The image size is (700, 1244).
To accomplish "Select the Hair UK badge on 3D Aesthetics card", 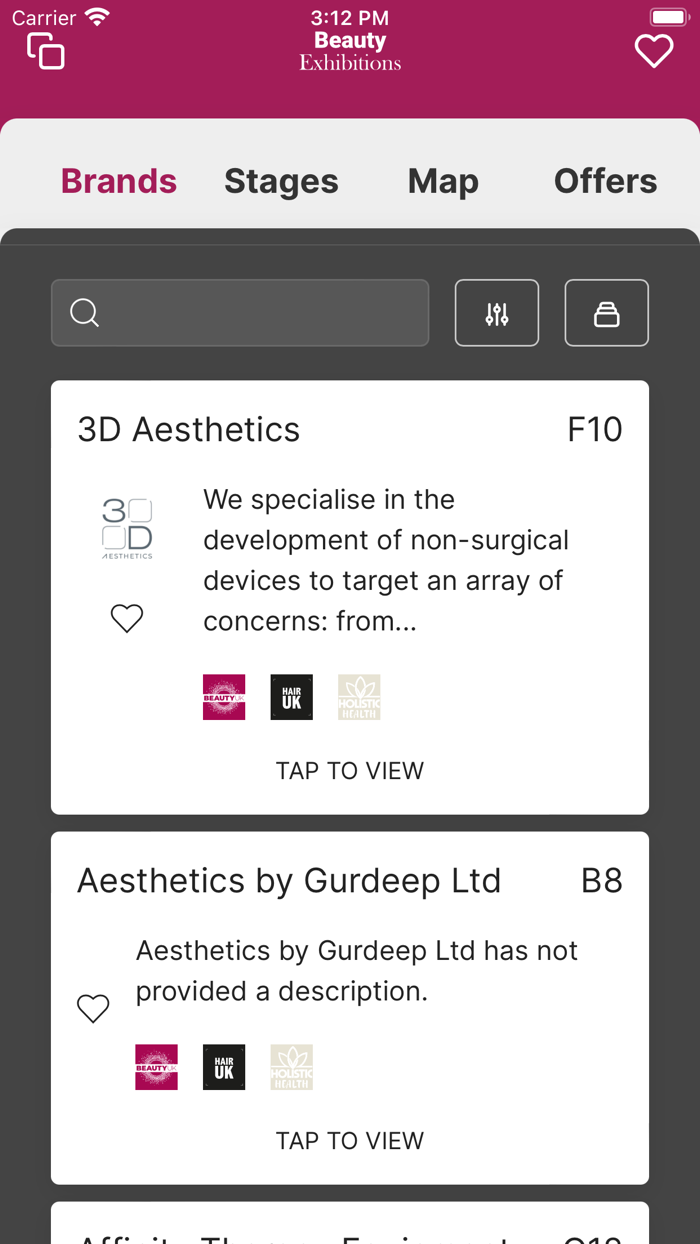I will coord(291,697).
